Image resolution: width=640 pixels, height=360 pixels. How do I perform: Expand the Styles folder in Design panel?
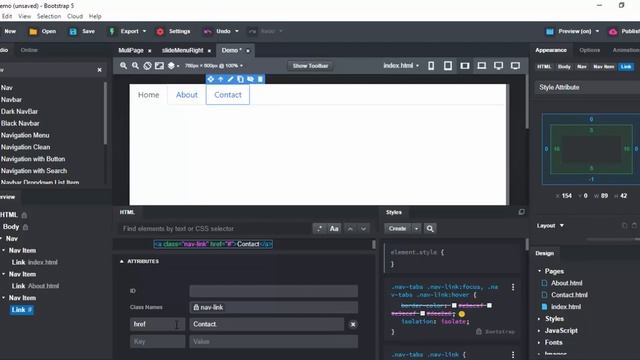pyautogui.click(x=540, y=319)
